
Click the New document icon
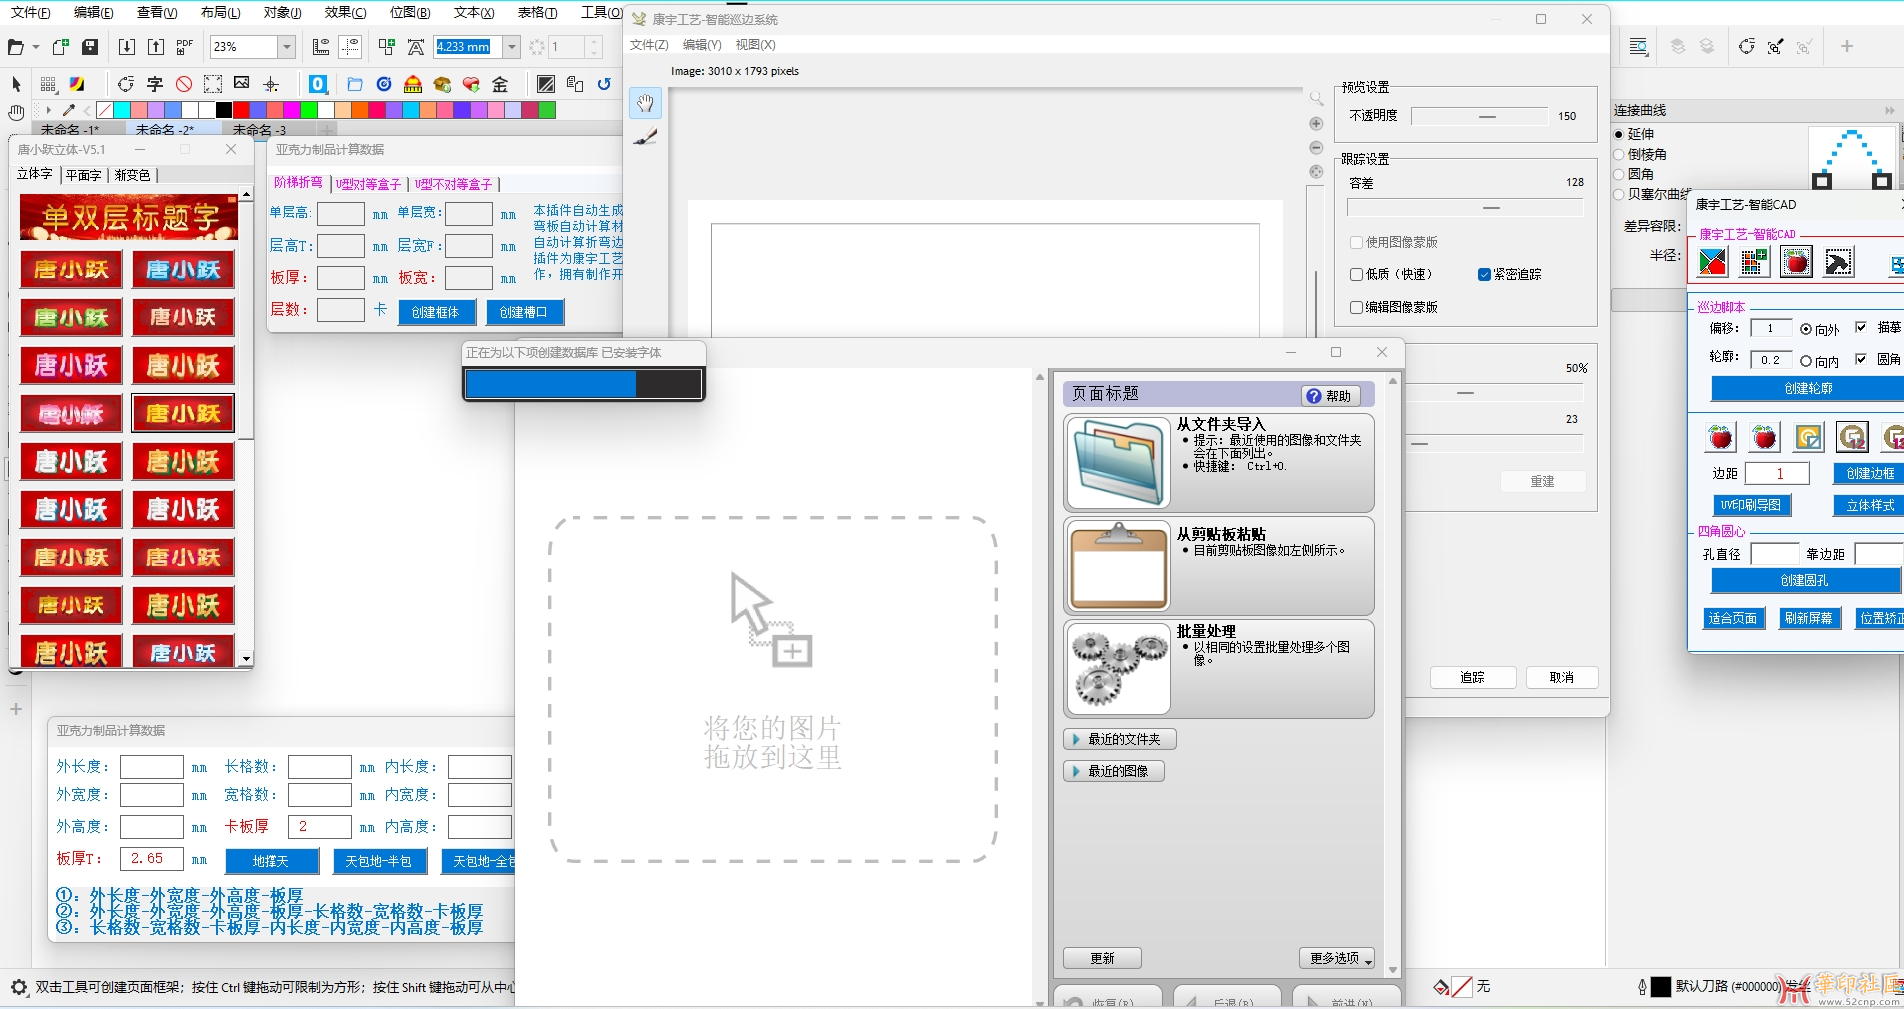61,47
